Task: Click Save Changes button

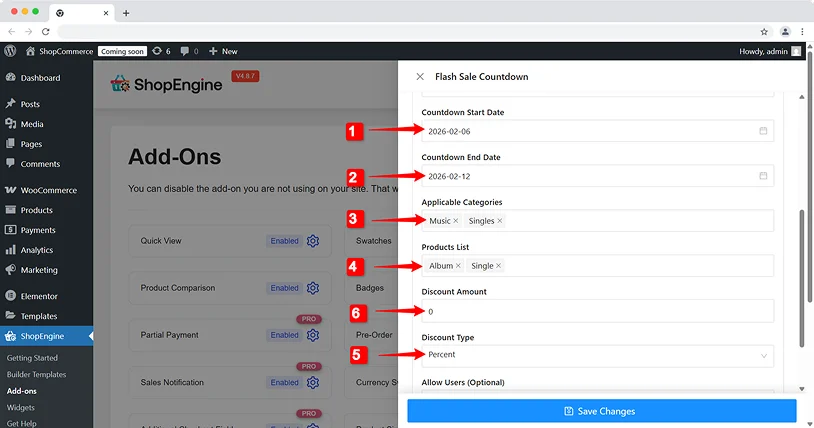Action: point(602,411)
